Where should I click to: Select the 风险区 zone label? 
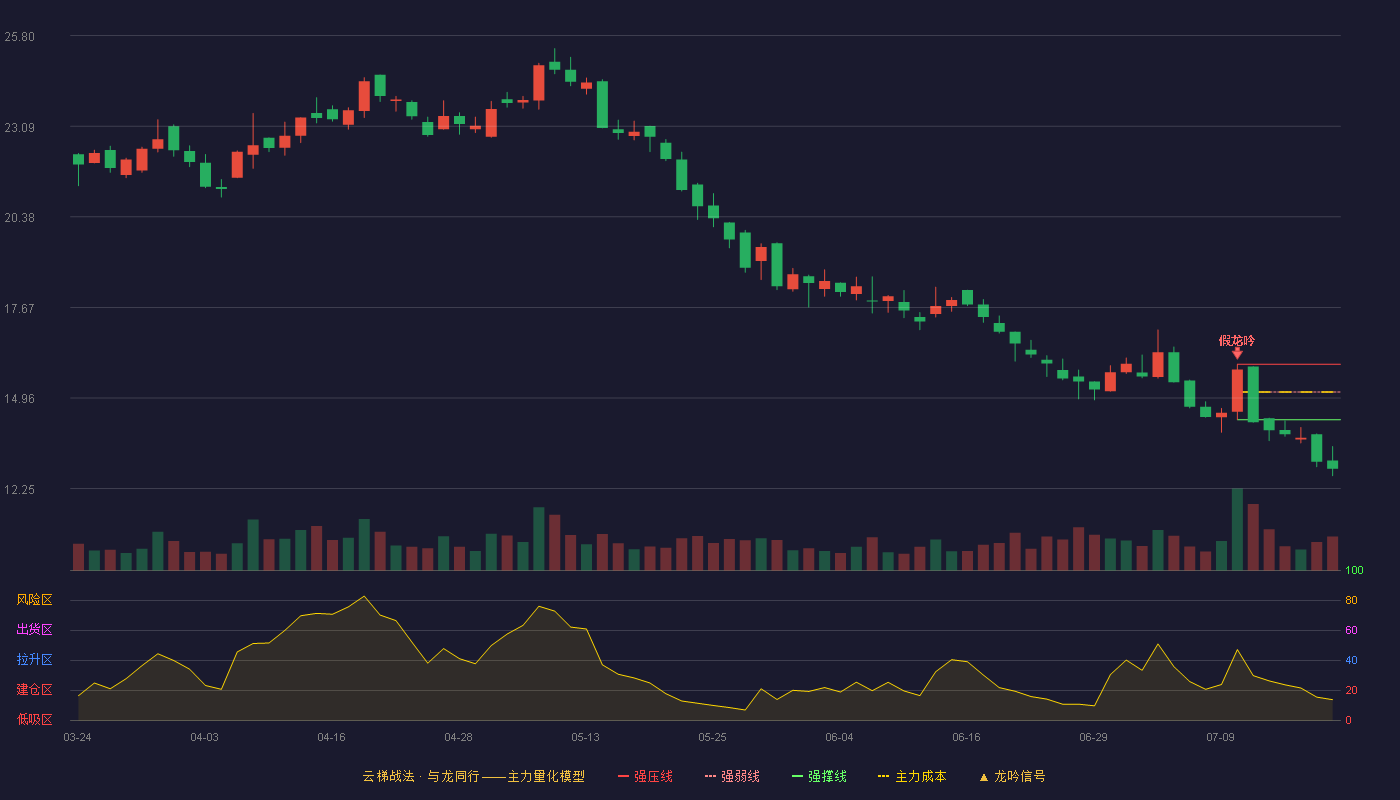coord(34,600)
